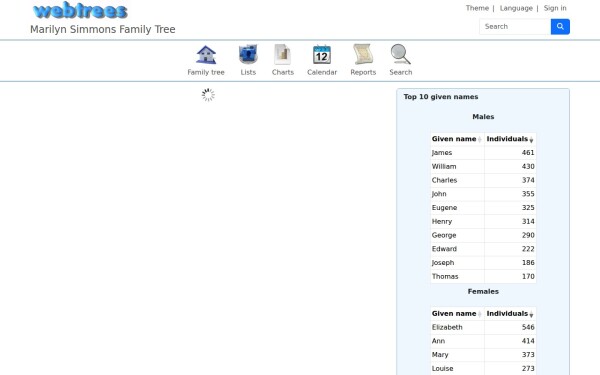The width and height of the screenshot is (600, 375).
Task: Sort Females table by Given name
Action: (457, 313)
